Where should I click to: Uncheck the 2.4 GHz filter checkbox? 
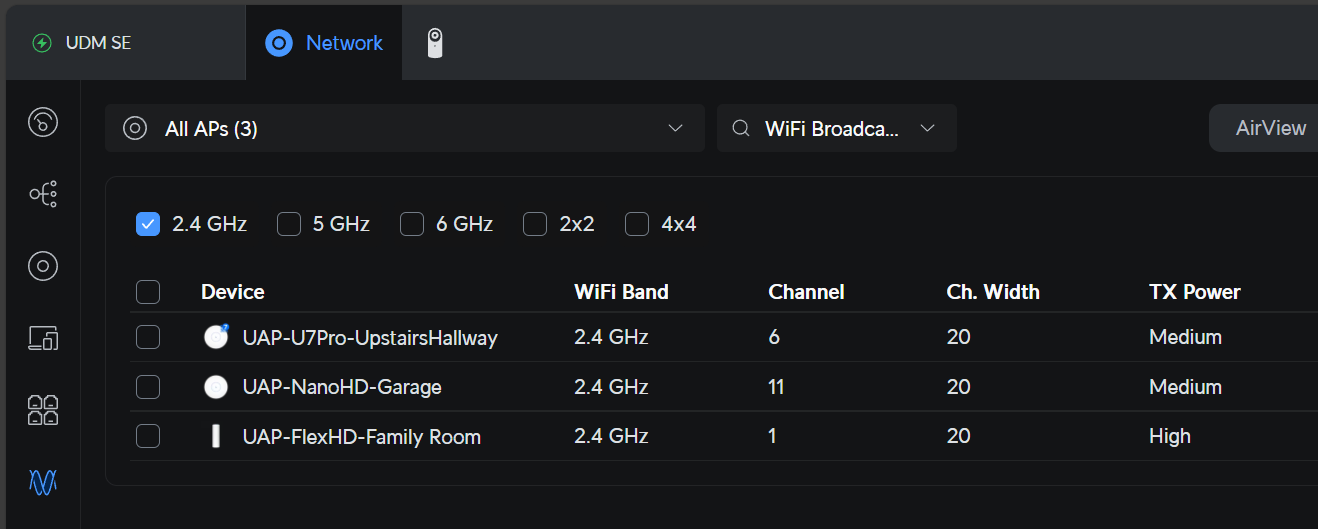click(x=148, y=224)
